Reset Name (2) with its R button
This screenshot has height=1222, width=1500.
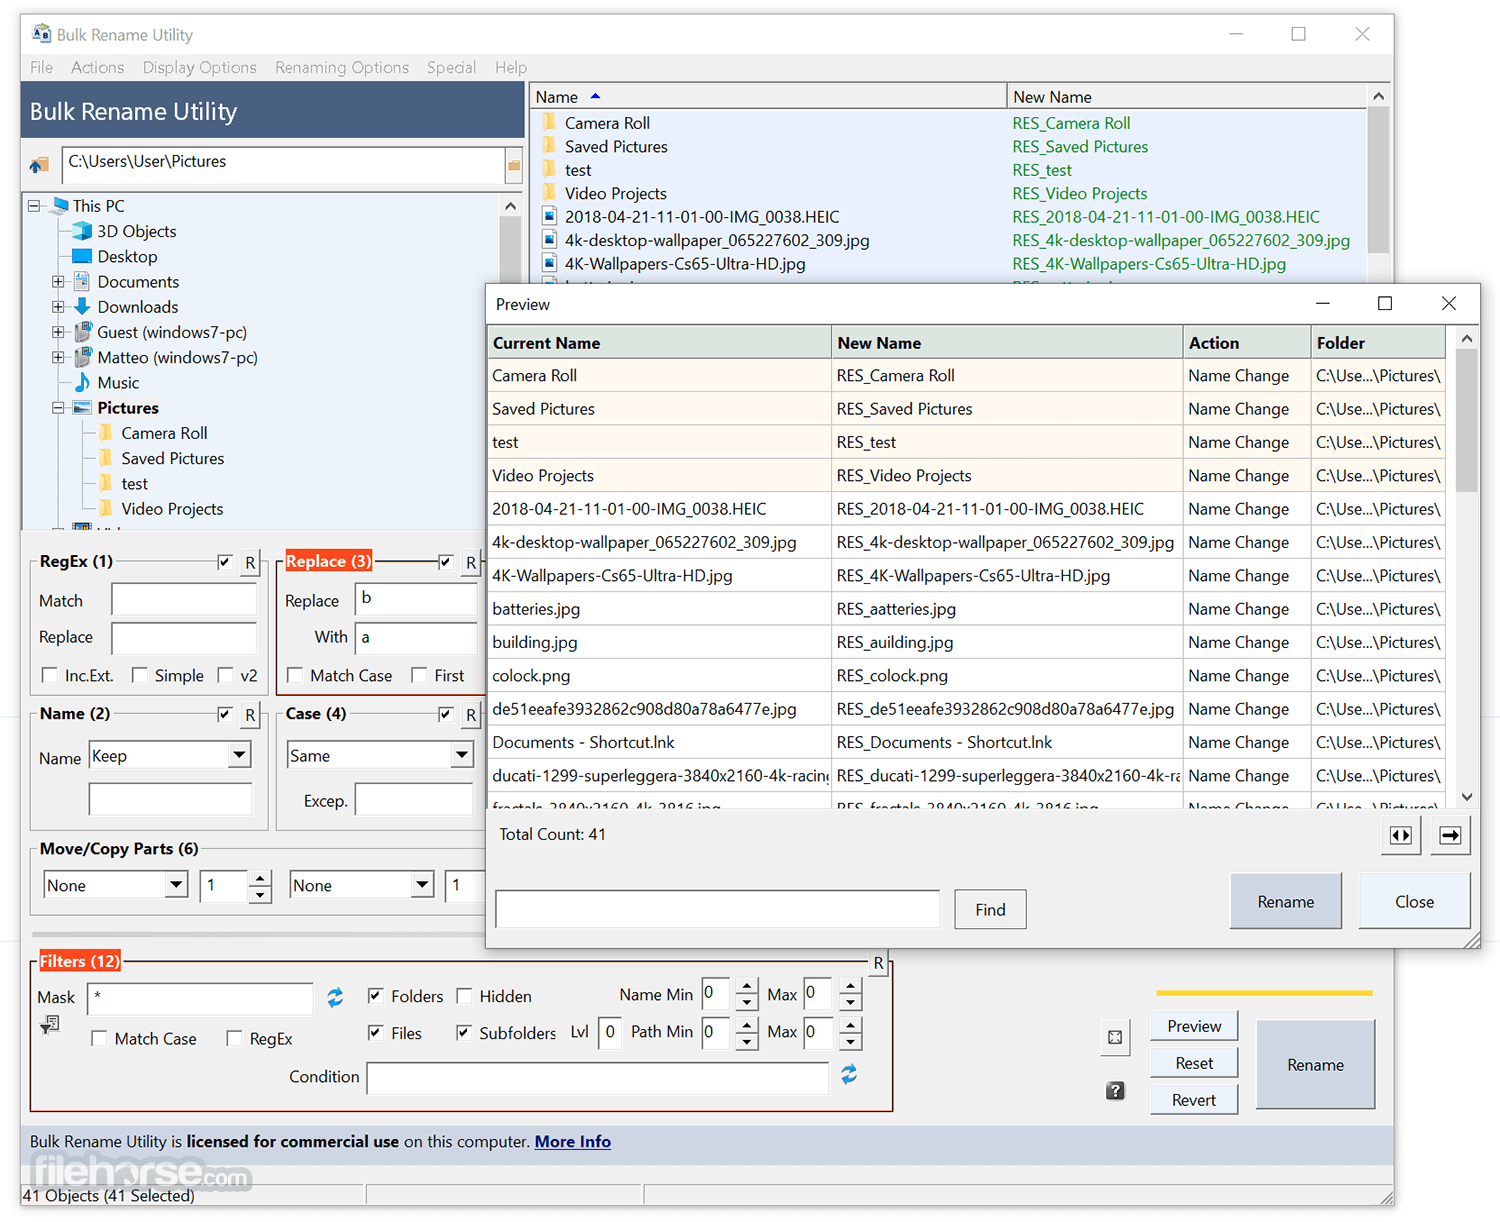click(250, 715)
